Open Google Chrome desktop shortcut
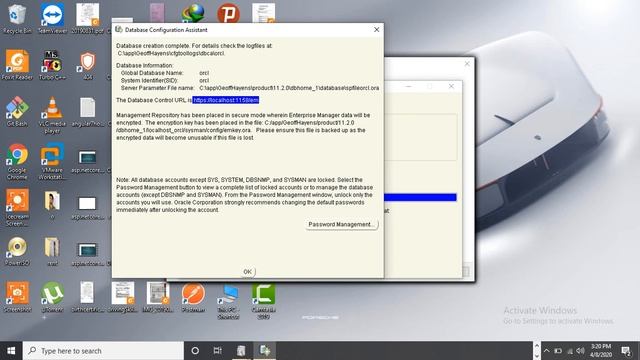Viewport: 640px width, 360px height. tap(17, 161)
